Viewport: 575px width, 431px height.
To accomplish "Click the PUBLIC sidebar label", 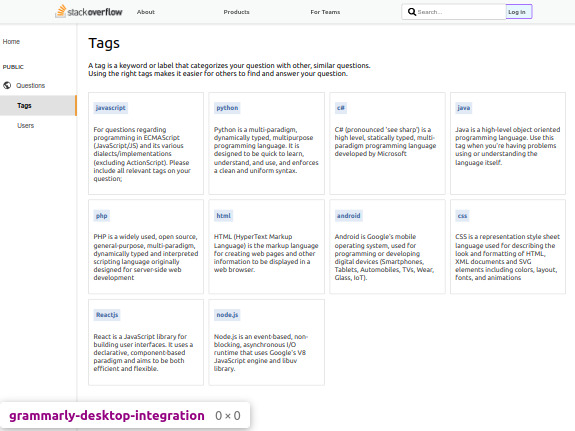I will pyautogui.click(x=13, y=67).
